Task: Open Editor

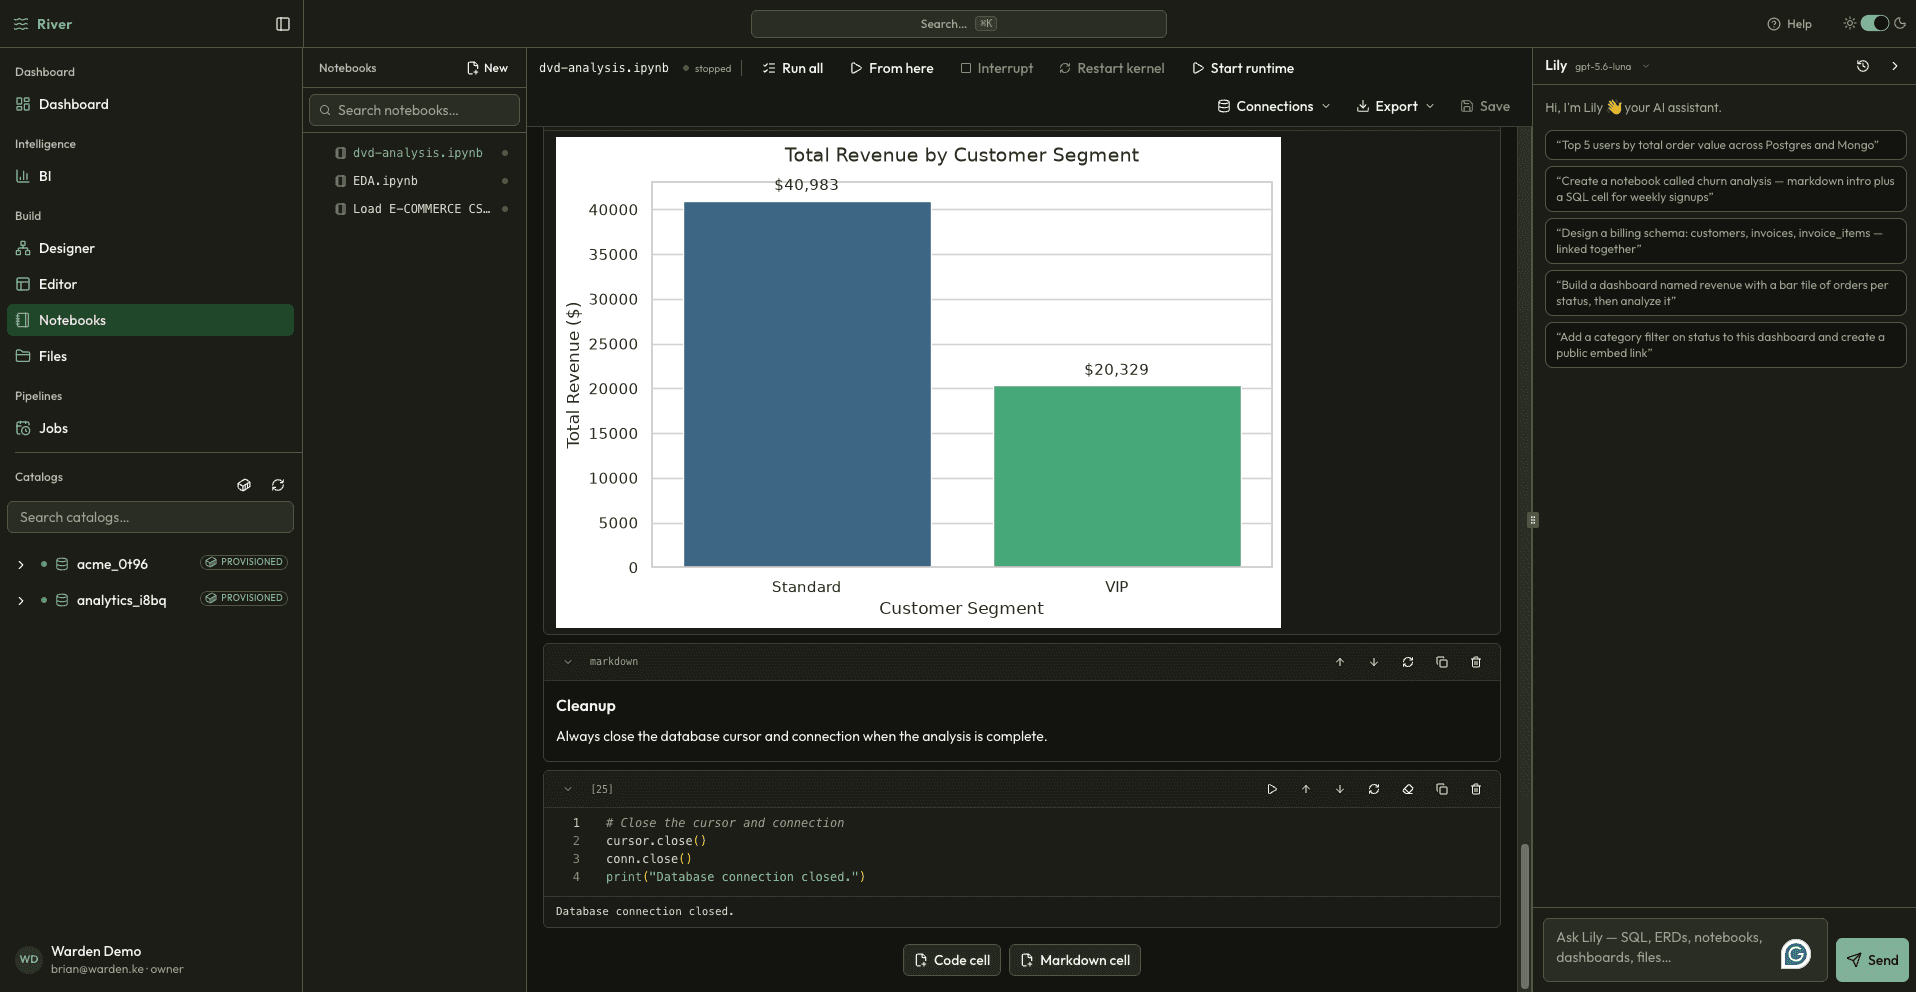Action: (x=150, y=284)
